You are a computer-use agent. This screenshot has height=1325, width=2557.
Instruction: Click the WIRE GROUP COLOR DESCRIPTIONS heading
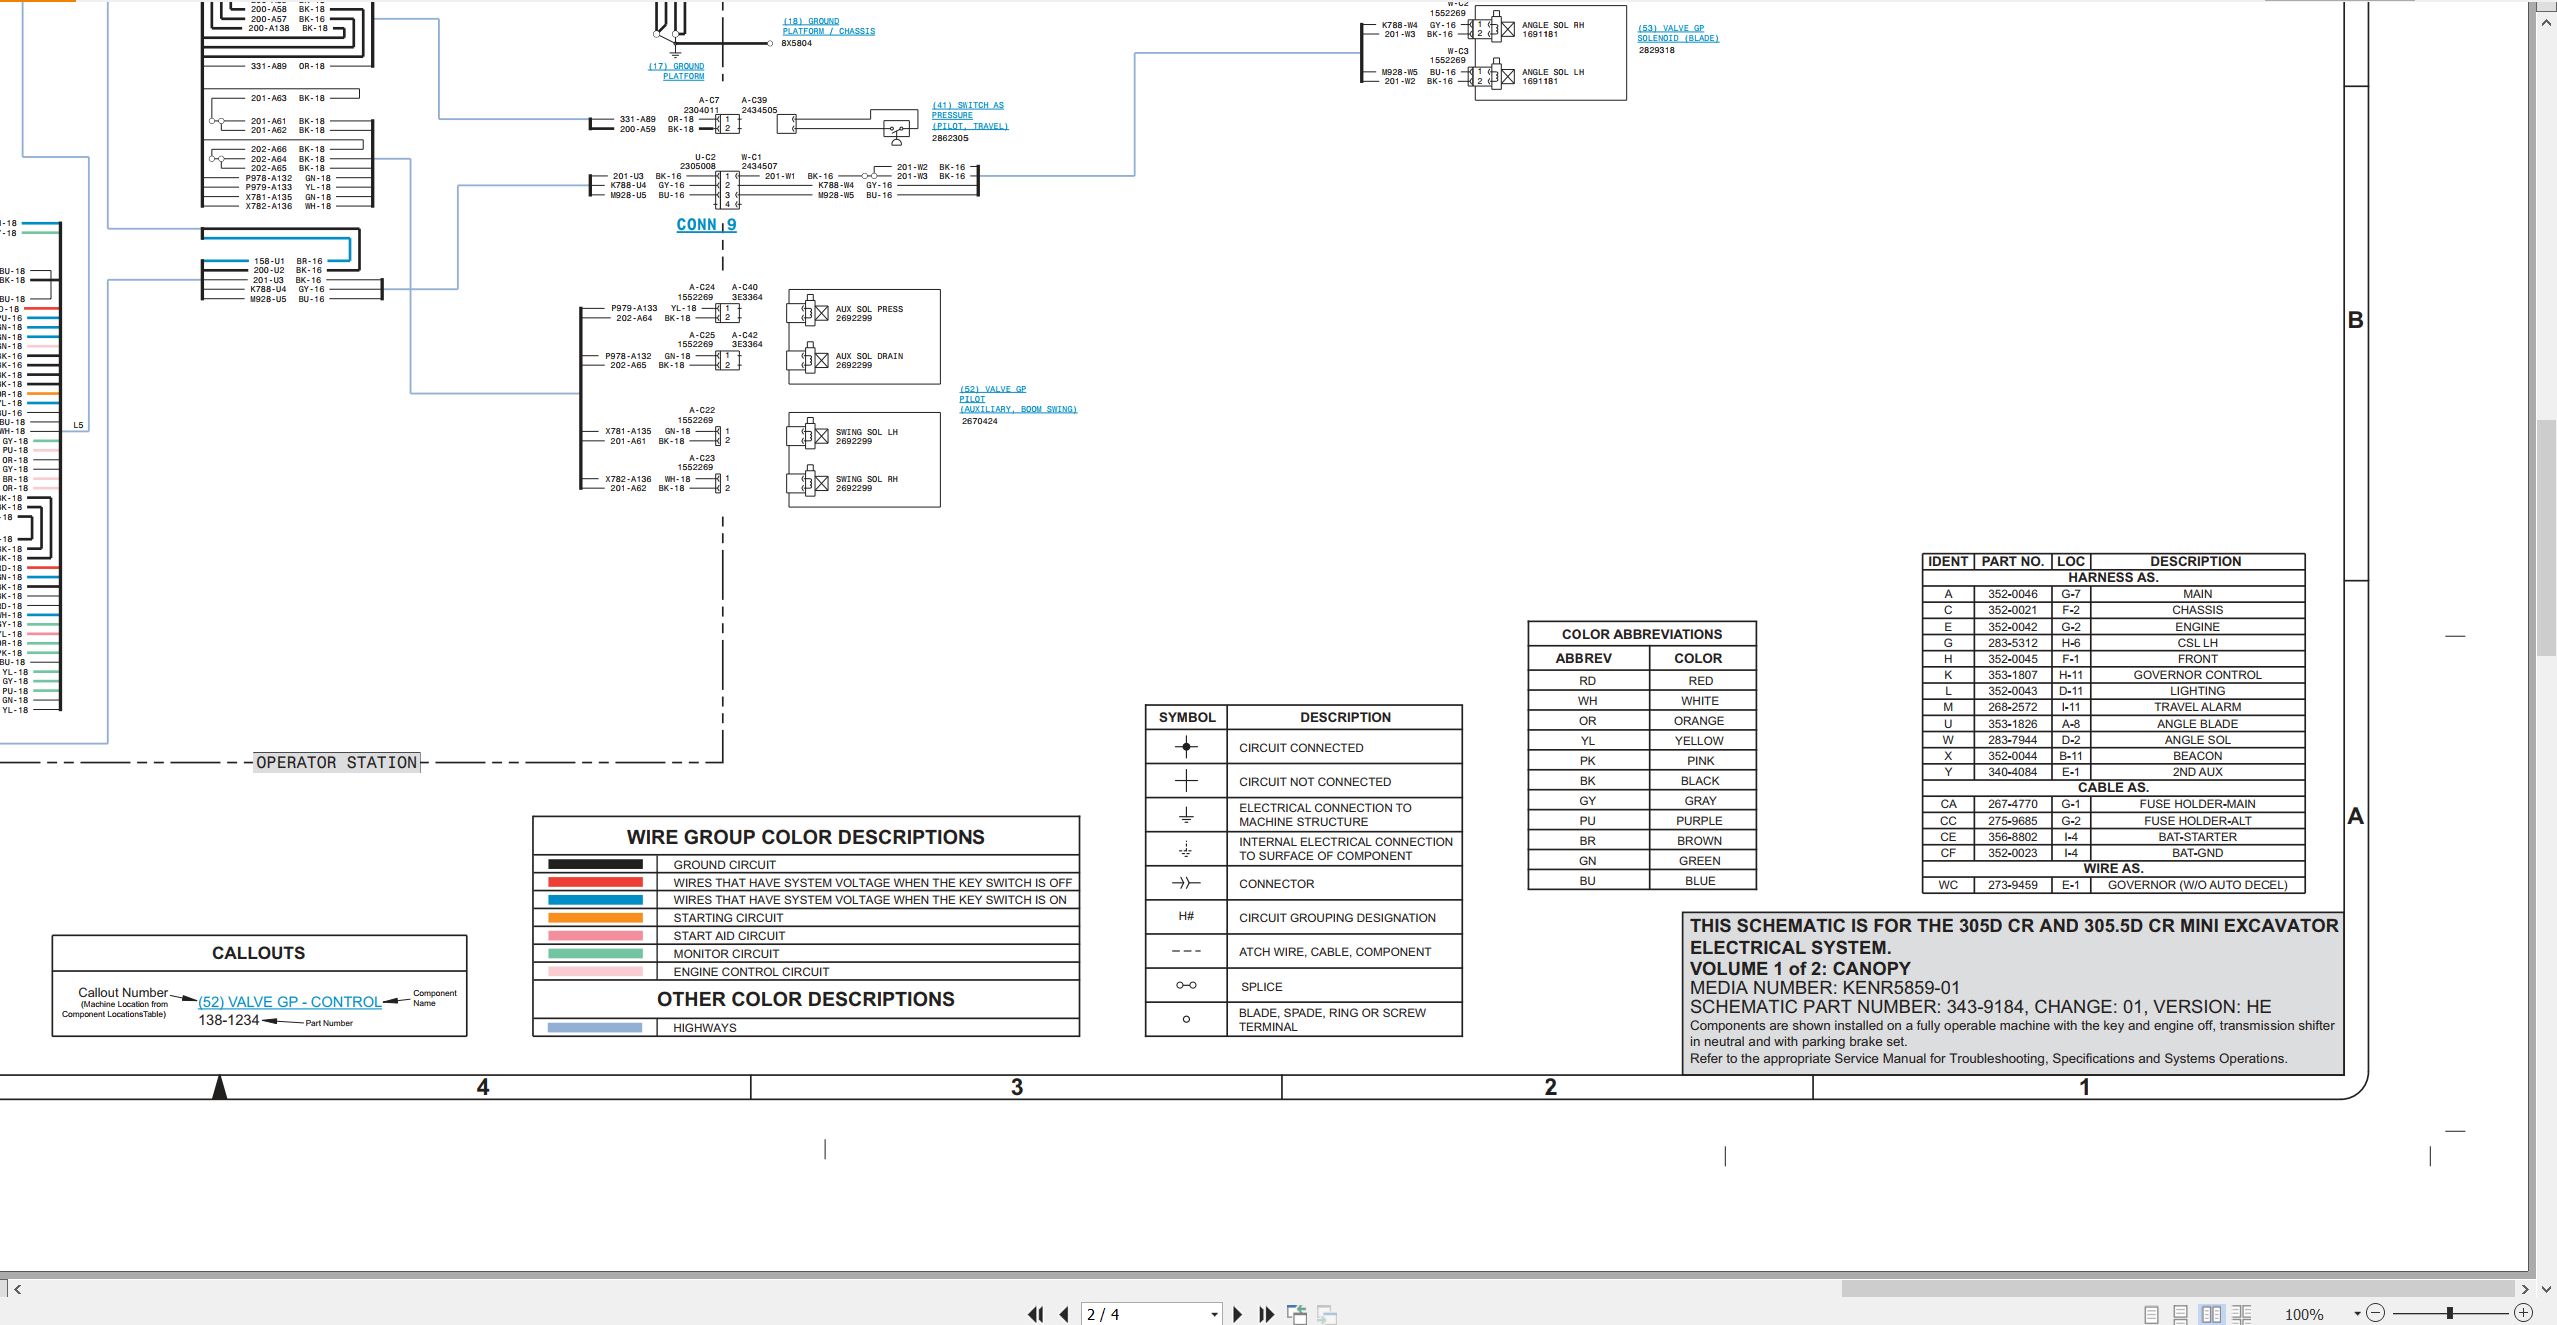pos(805,837)
